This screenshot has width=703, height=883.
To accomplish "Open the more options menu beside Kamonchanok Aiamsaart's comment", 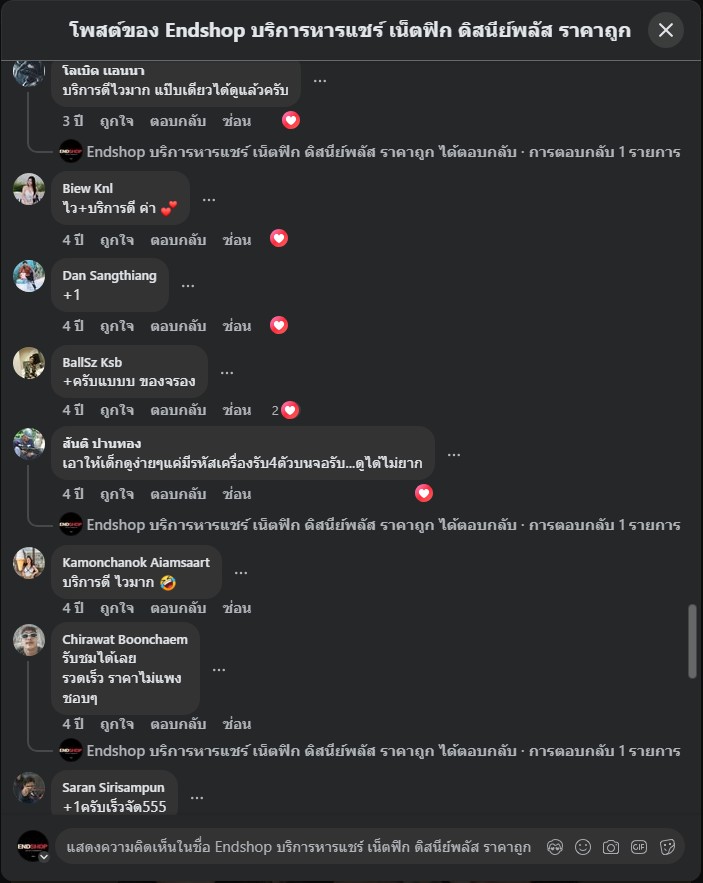I will [x=241, y=572].
